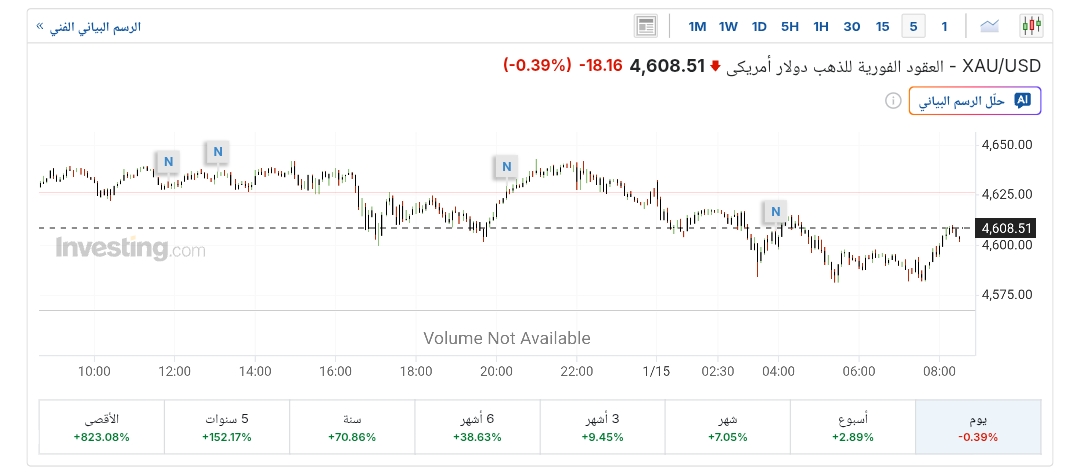Viewport: 1080px width, 474px height.
Task: Select the 15-minute chart interval
Action: point(882,26)
